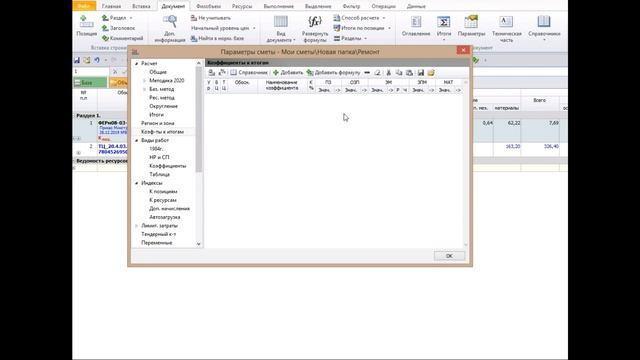Collapse the Виды работ node

click(x=137, y=140)
